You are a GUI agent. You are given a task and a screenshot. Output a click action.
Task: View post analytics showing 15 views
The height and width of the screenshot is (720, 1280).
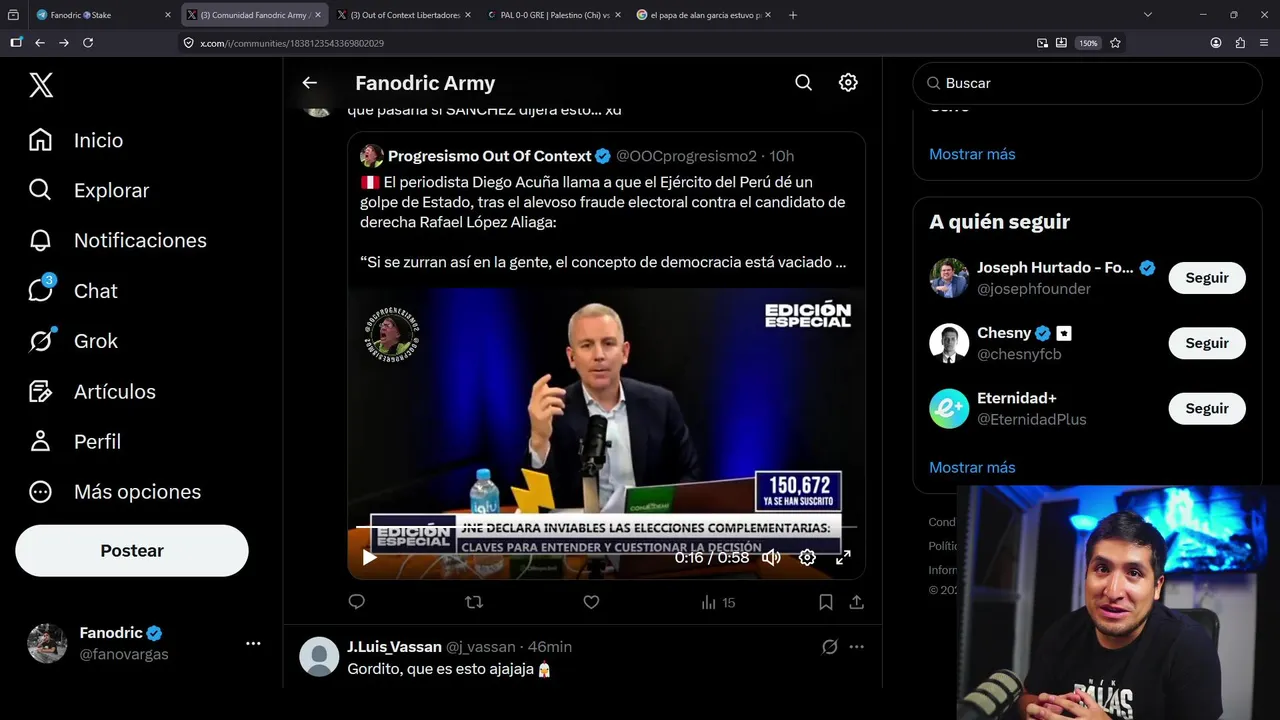pyautogui.click(x=718, y=602)
